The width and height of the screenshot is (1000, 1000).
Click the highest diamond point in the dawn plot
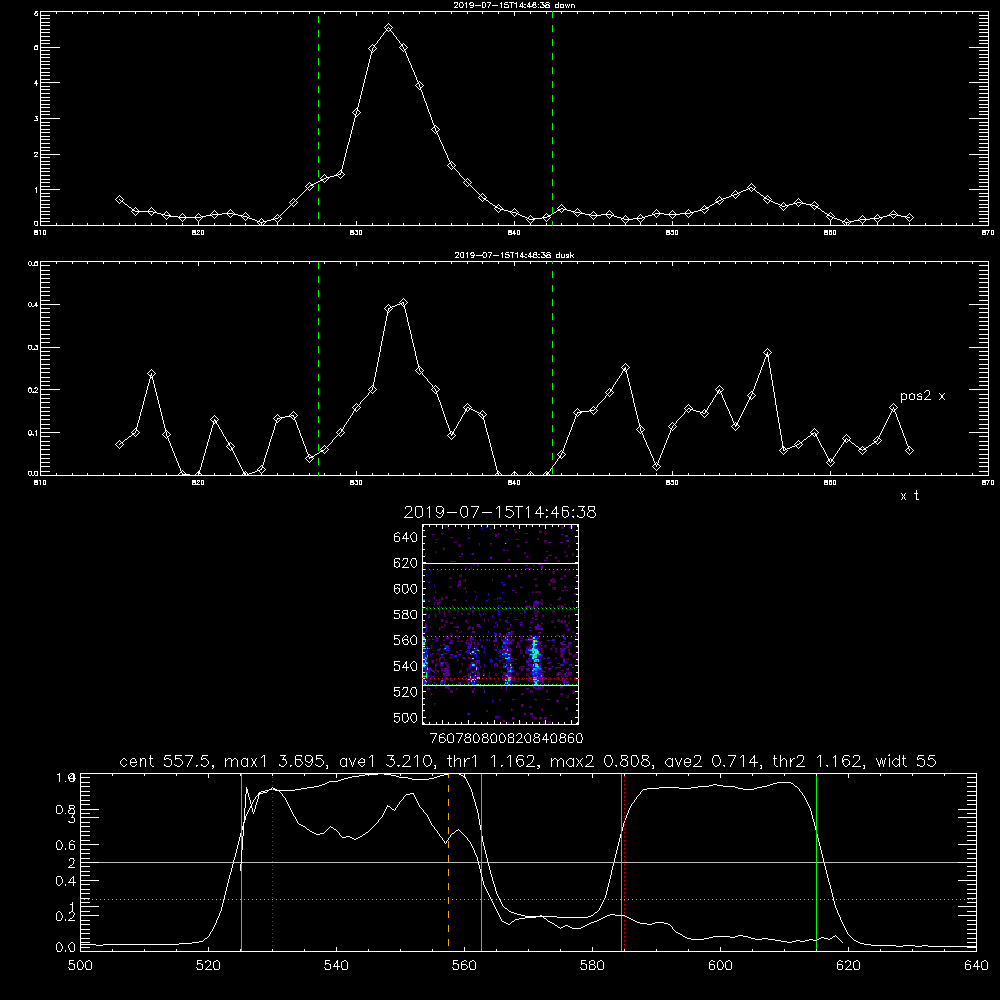(x=388, y=28)
